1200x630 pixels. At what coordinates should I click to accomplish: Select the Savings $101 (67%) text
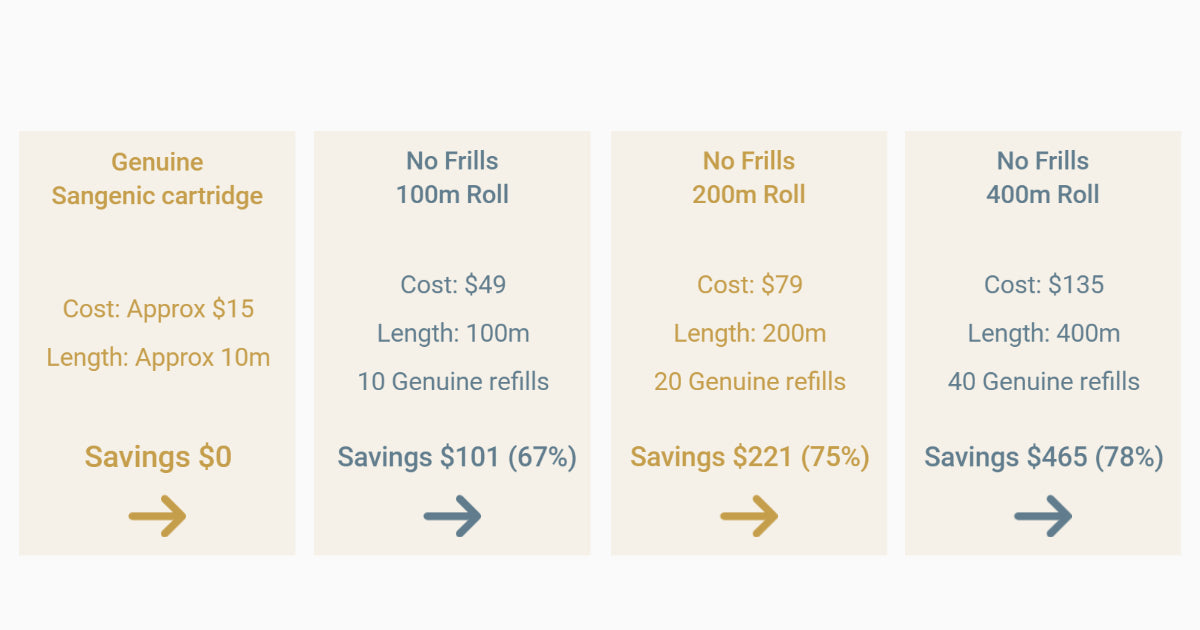click(457, 457)
